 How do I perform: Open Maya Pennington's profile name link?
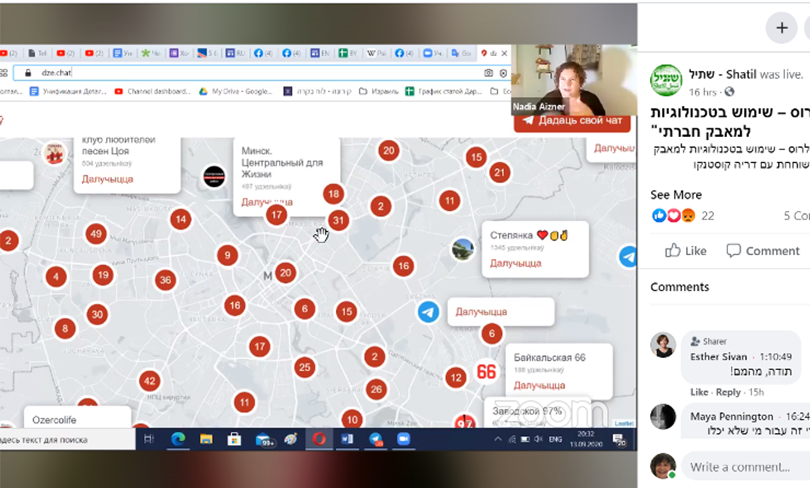coord(731,416)
